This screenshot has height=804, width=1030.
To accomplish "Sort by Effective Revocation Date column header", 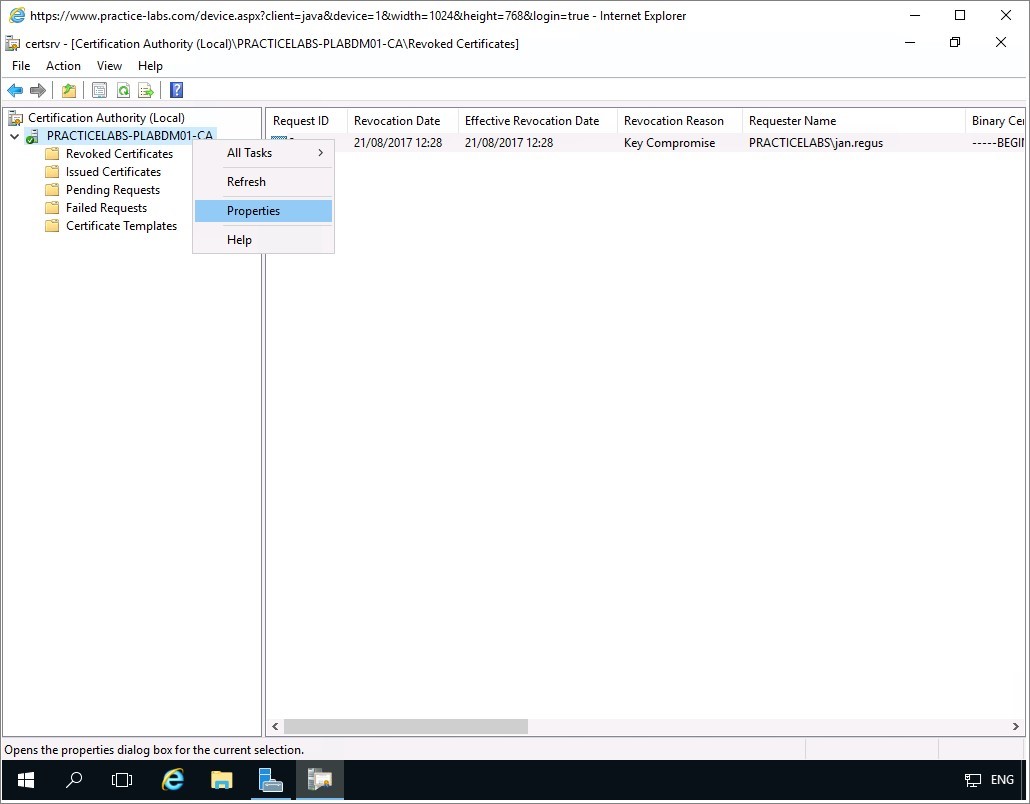I will [x=537, y=121].
